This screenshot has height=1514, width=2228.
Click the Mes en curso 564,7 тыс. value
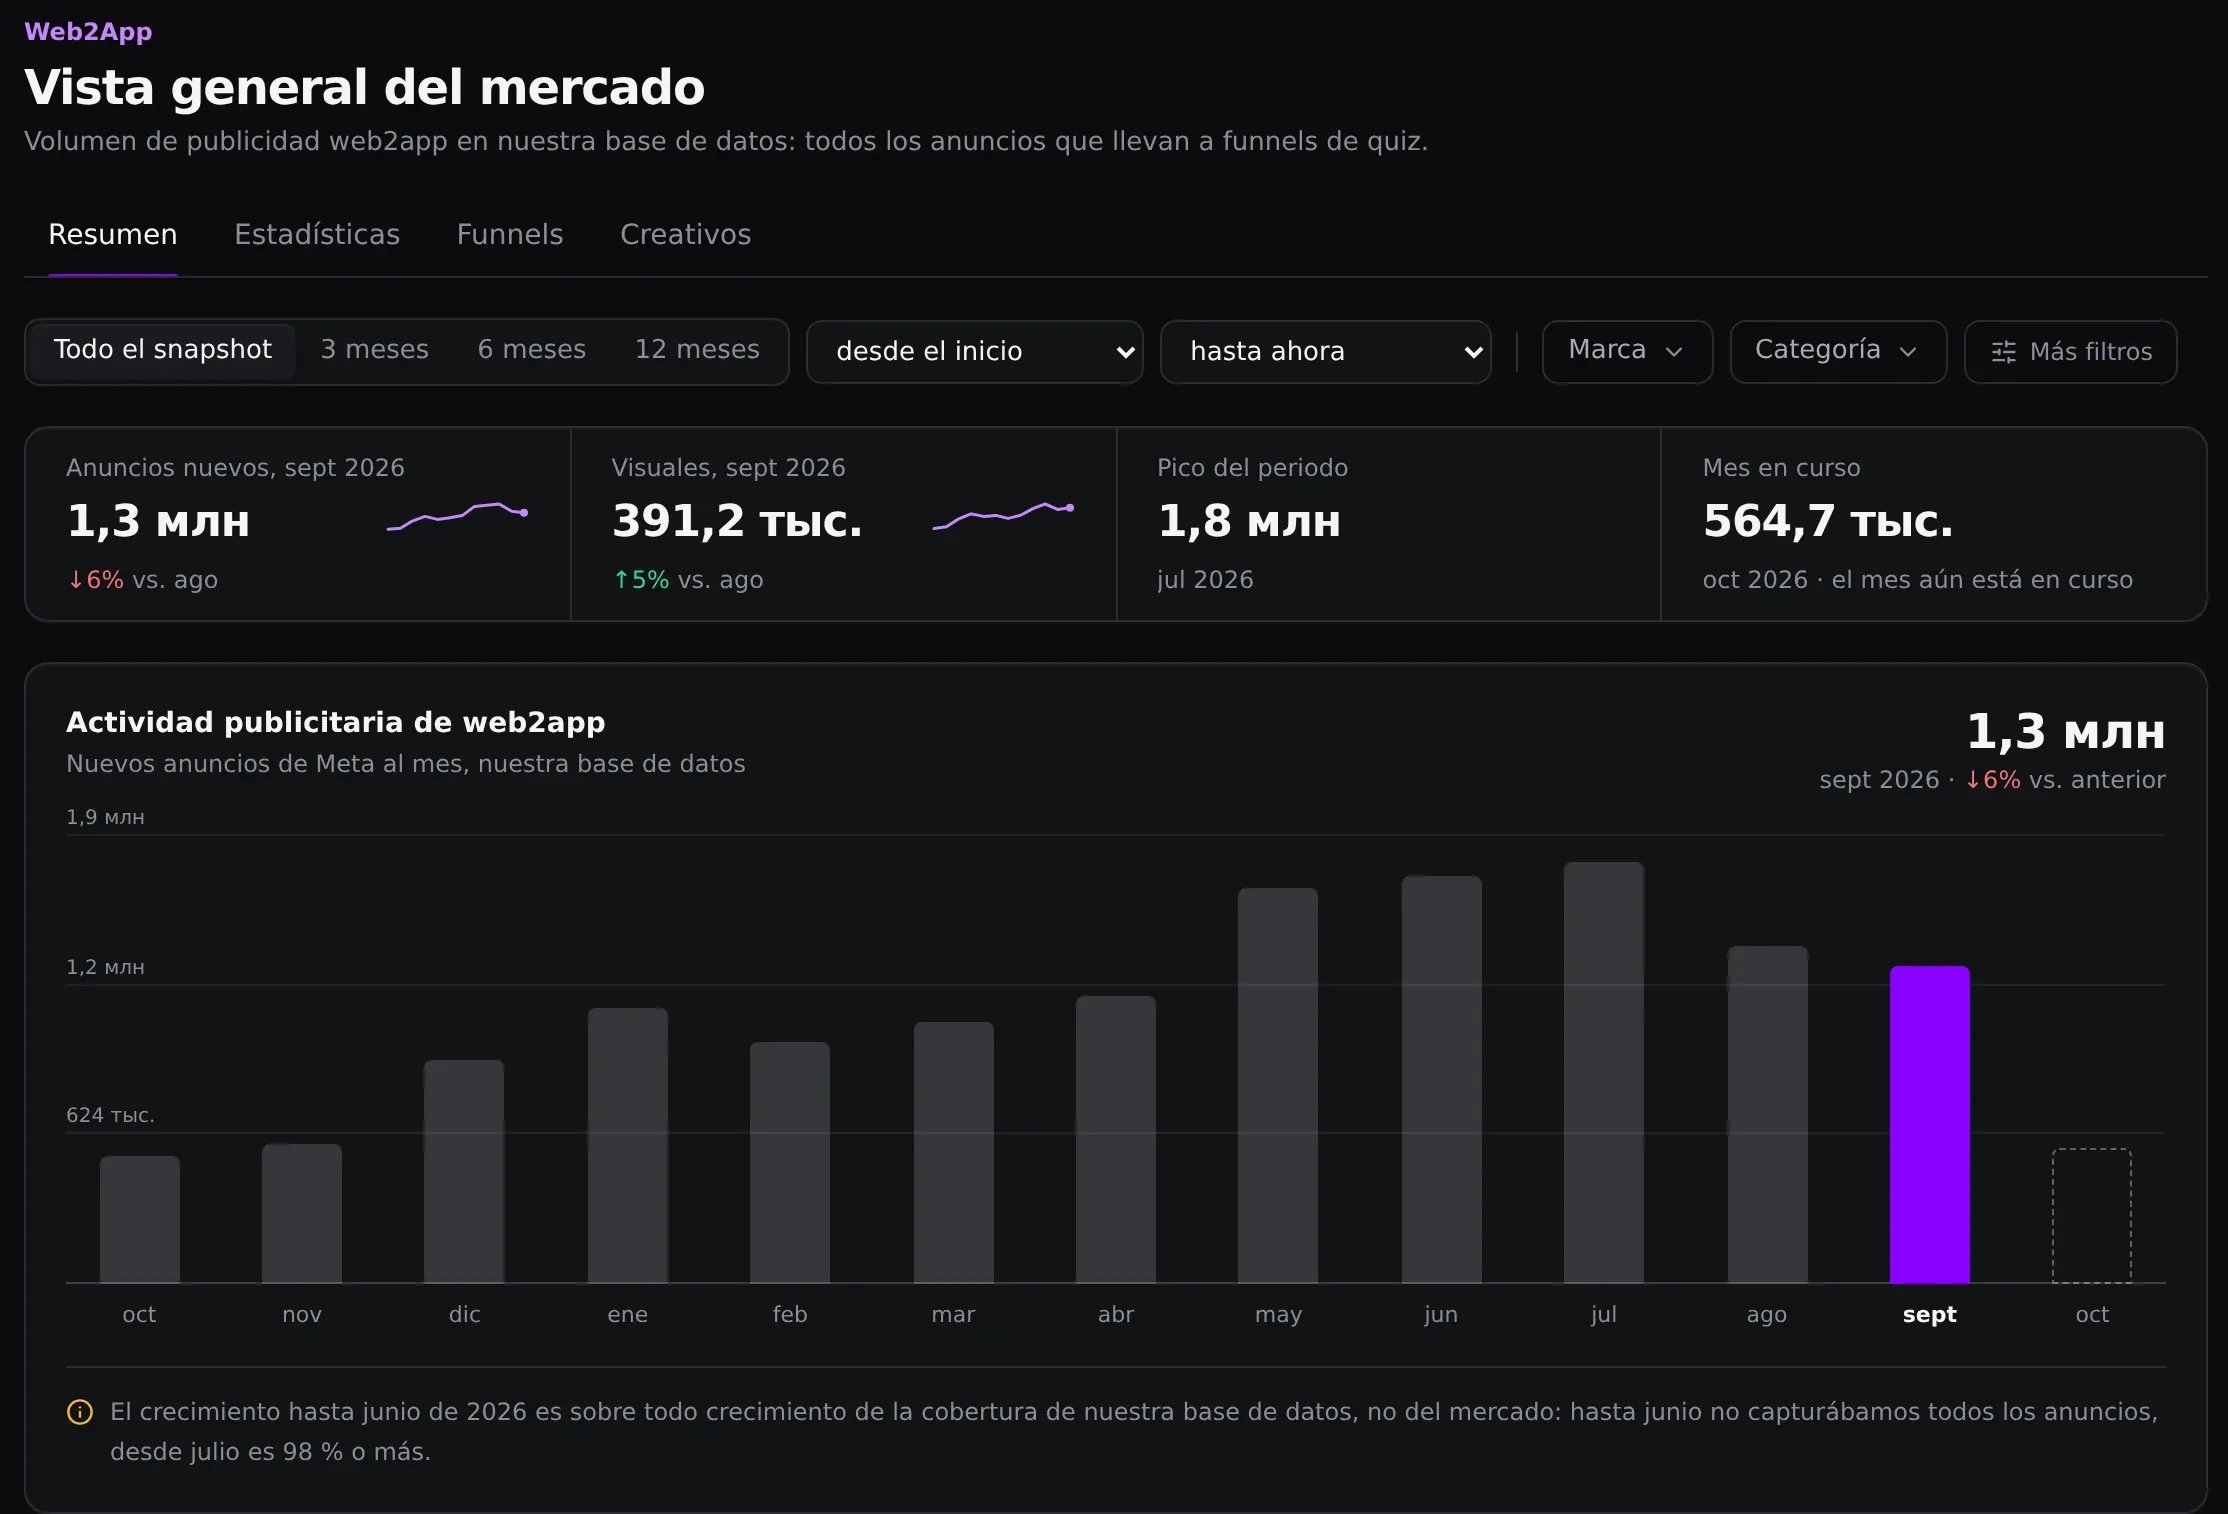click(1827, 521)
